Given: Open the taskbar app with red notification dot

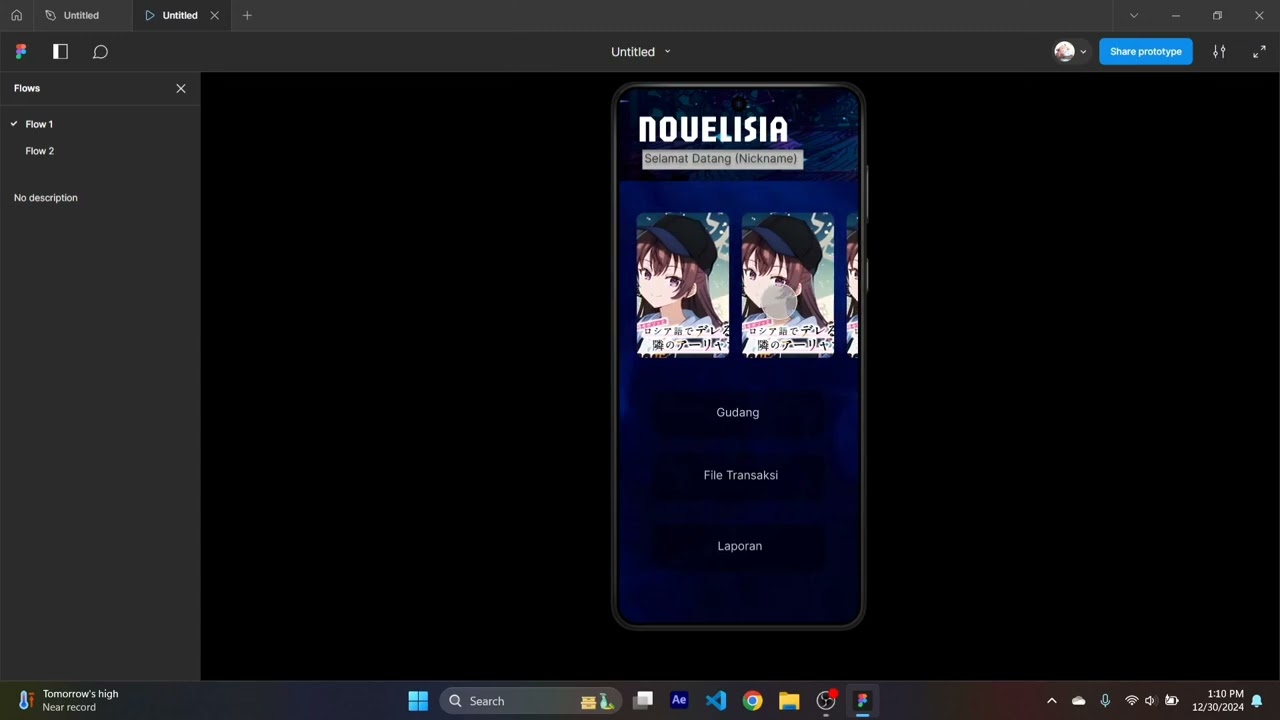Looking at the screenshot, I should point(826,701).
